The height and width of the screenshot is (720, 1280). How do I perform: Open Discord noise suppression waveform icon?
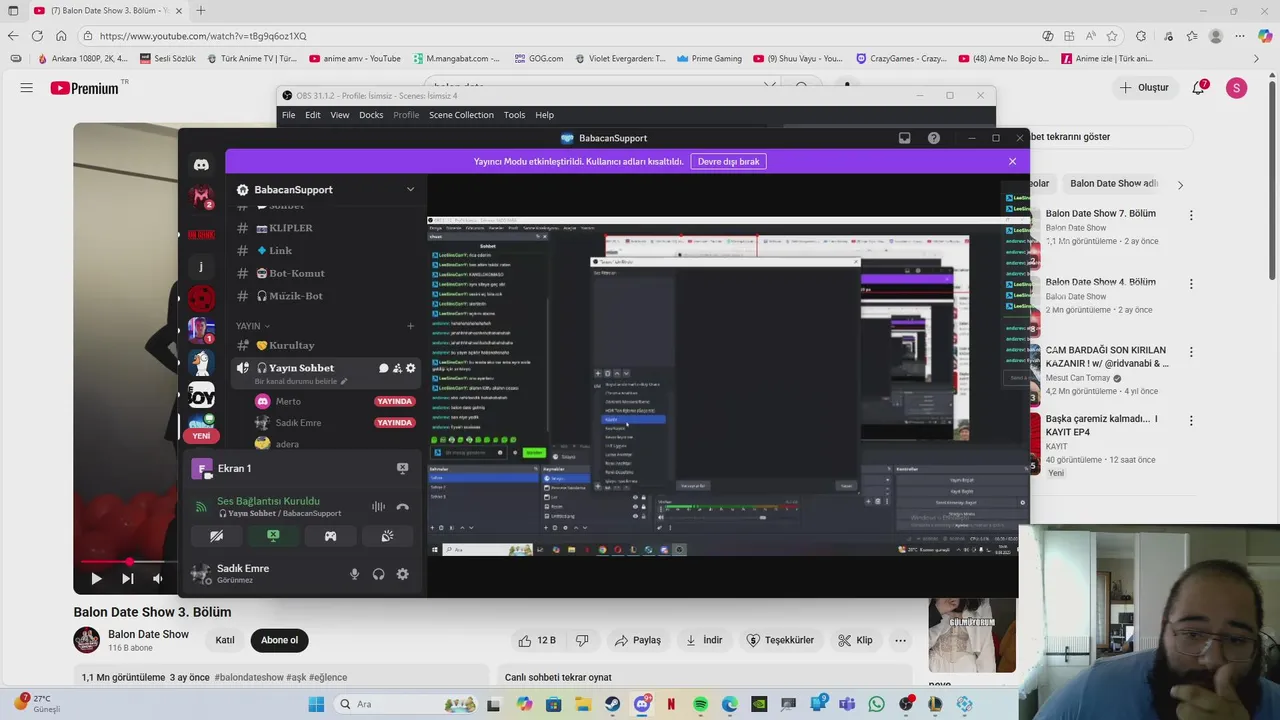point(378,507)
